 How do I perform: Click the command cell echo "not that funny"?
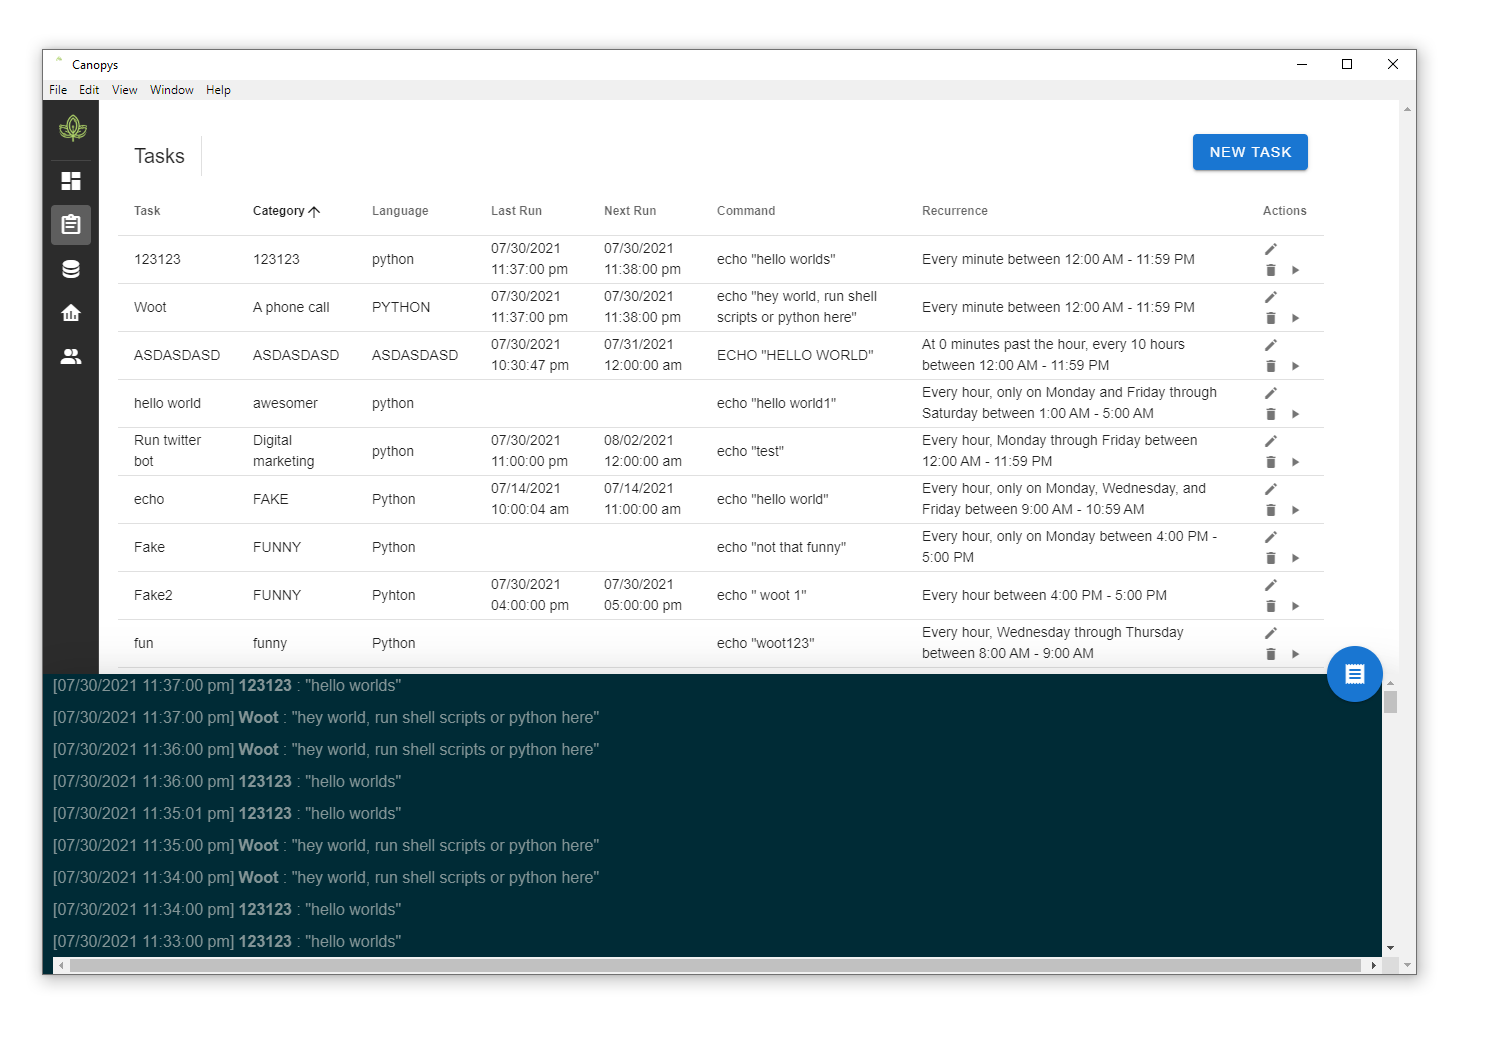(781, 547)
